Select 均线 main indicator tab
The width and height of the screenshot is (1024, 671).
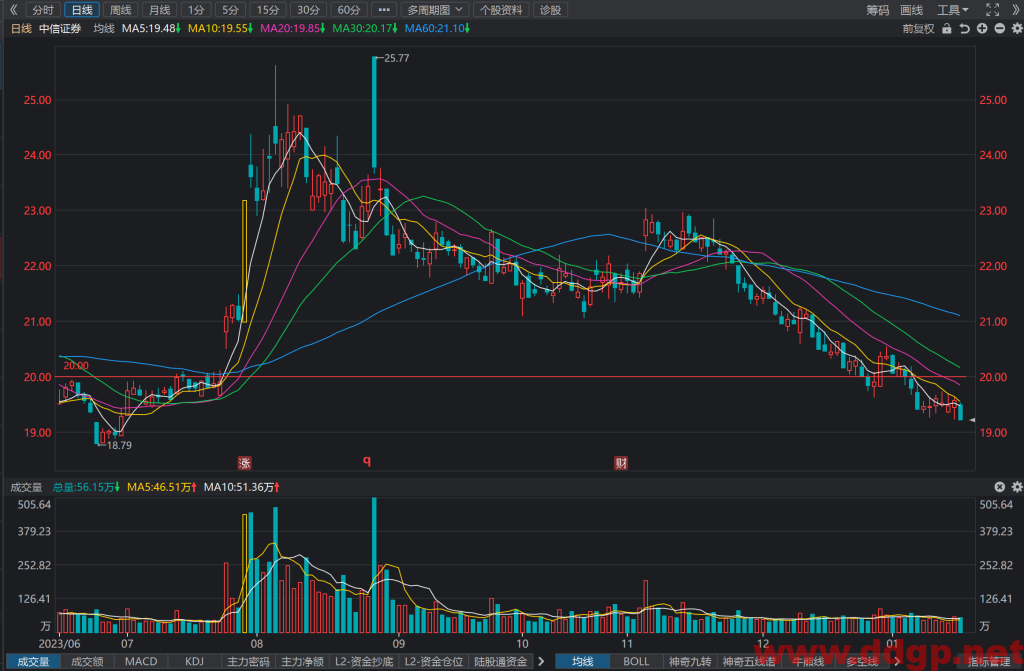583,661
